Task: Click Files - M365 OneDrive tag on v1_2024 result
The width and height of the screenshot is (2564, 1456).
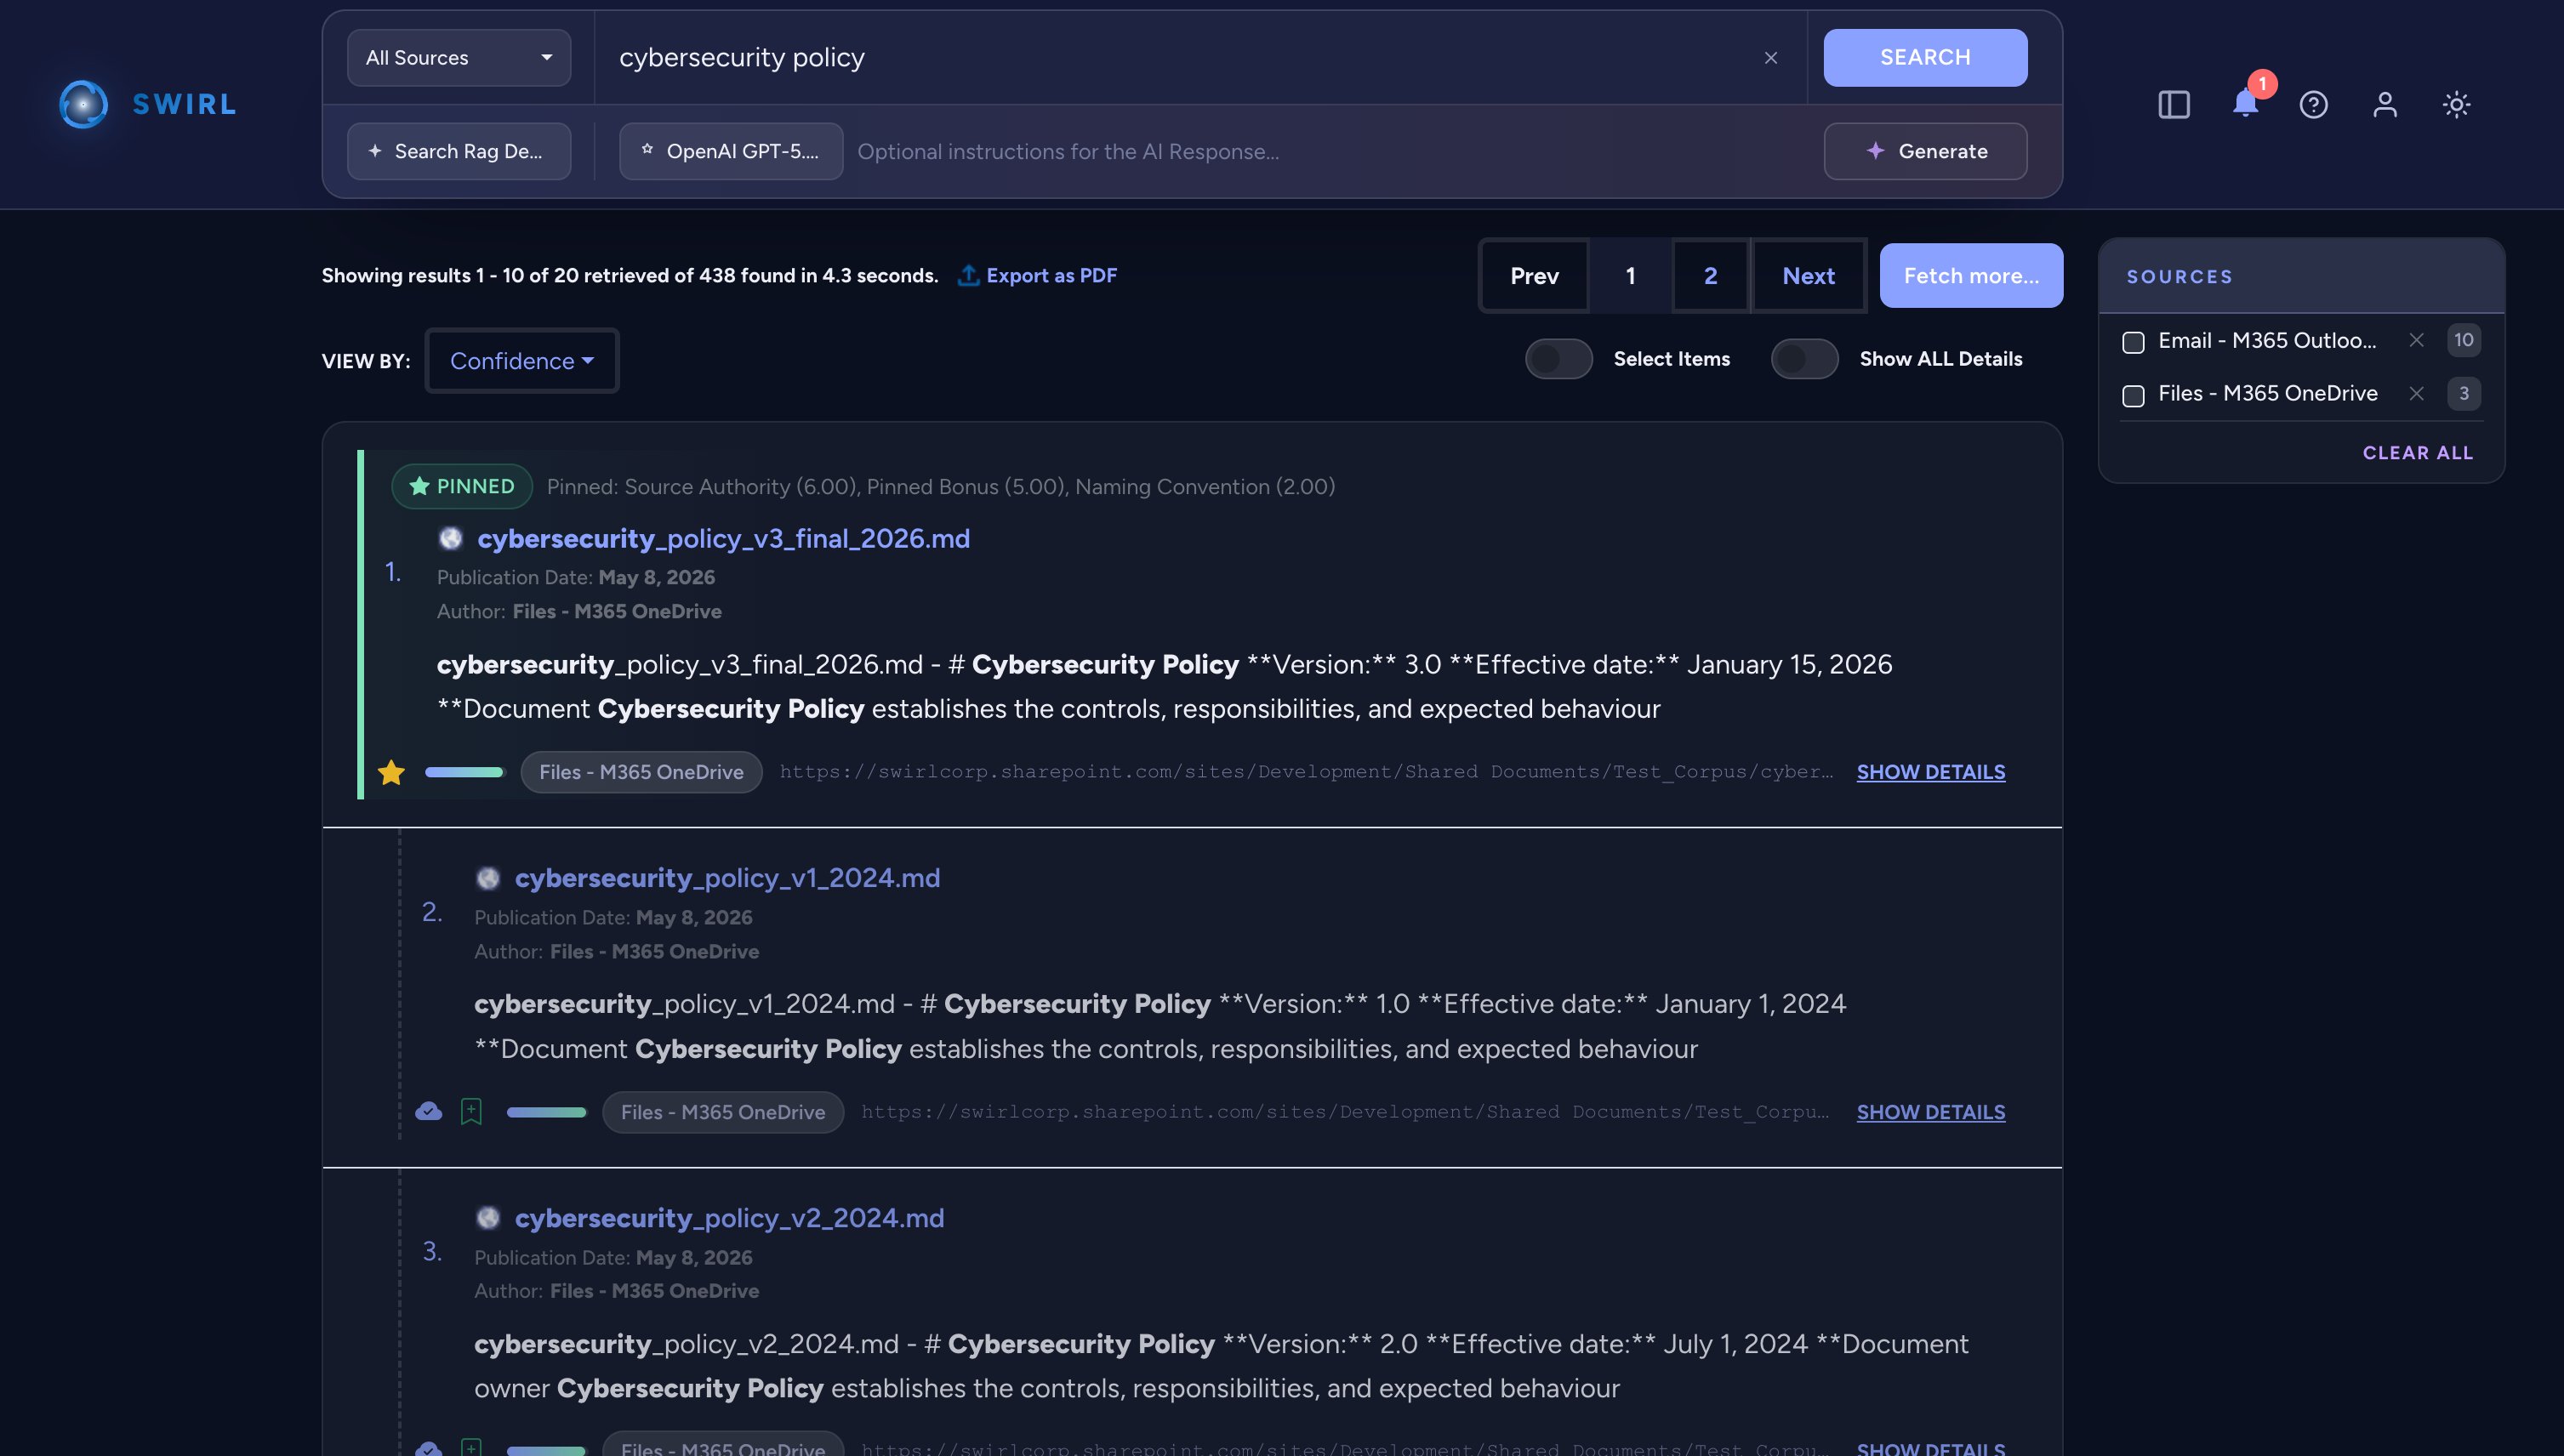Action: click(x=723, y=1112)
